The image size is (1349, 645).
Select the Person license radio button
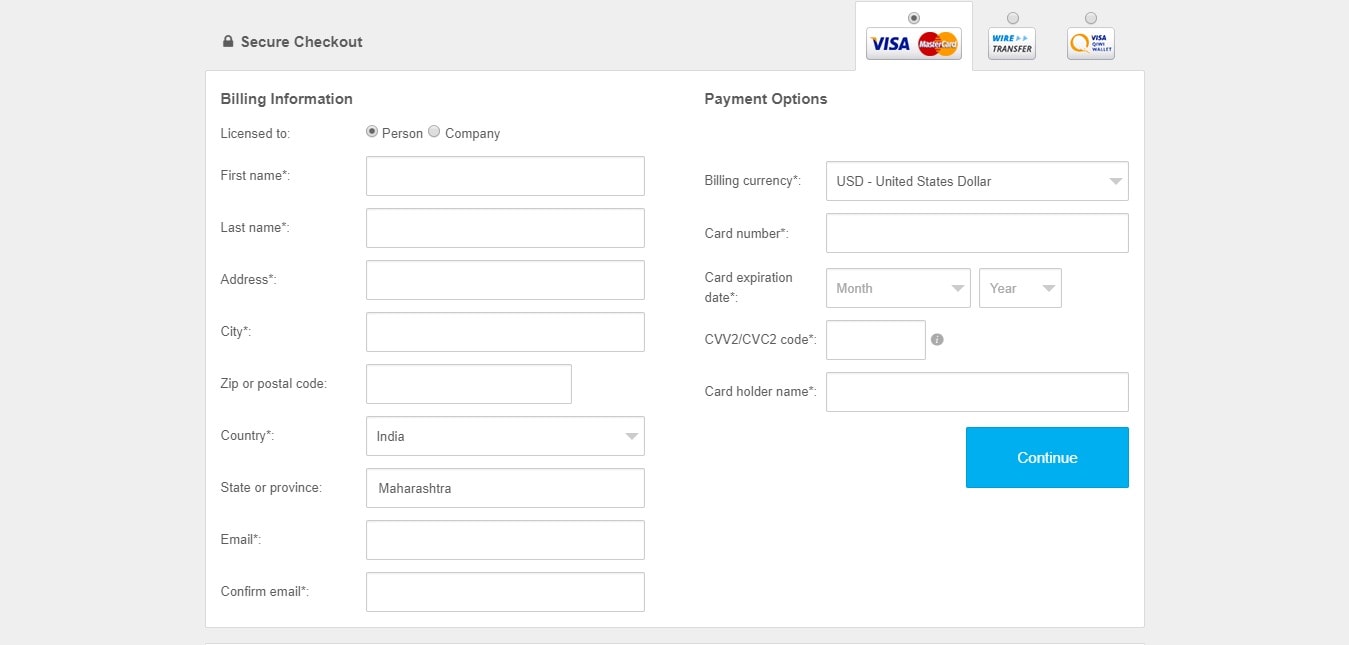point(372,131)
